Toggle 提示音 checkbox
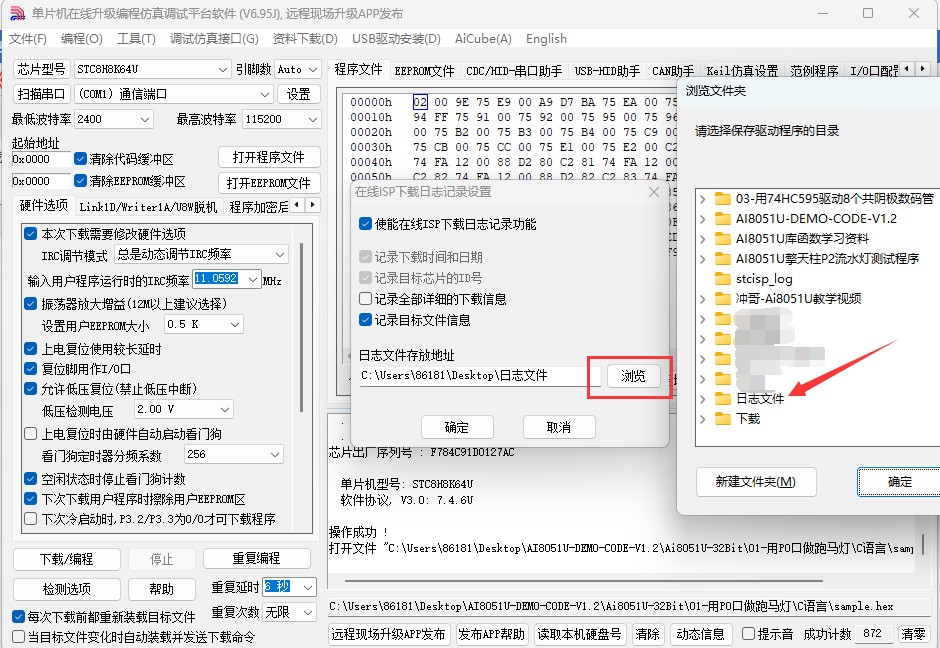This screenshot has width=940, height=648. pos(748,634)
